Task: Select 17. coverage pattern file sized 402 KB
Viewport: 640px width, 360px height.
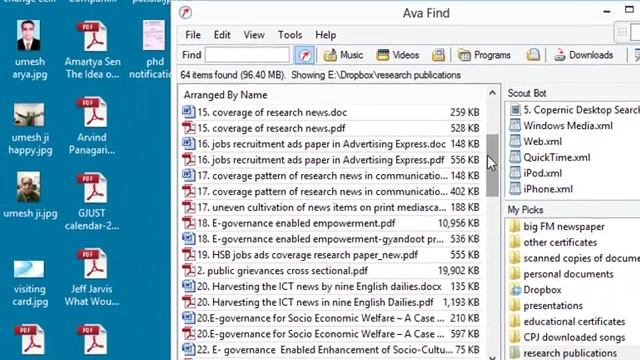Action: point(331,191)
